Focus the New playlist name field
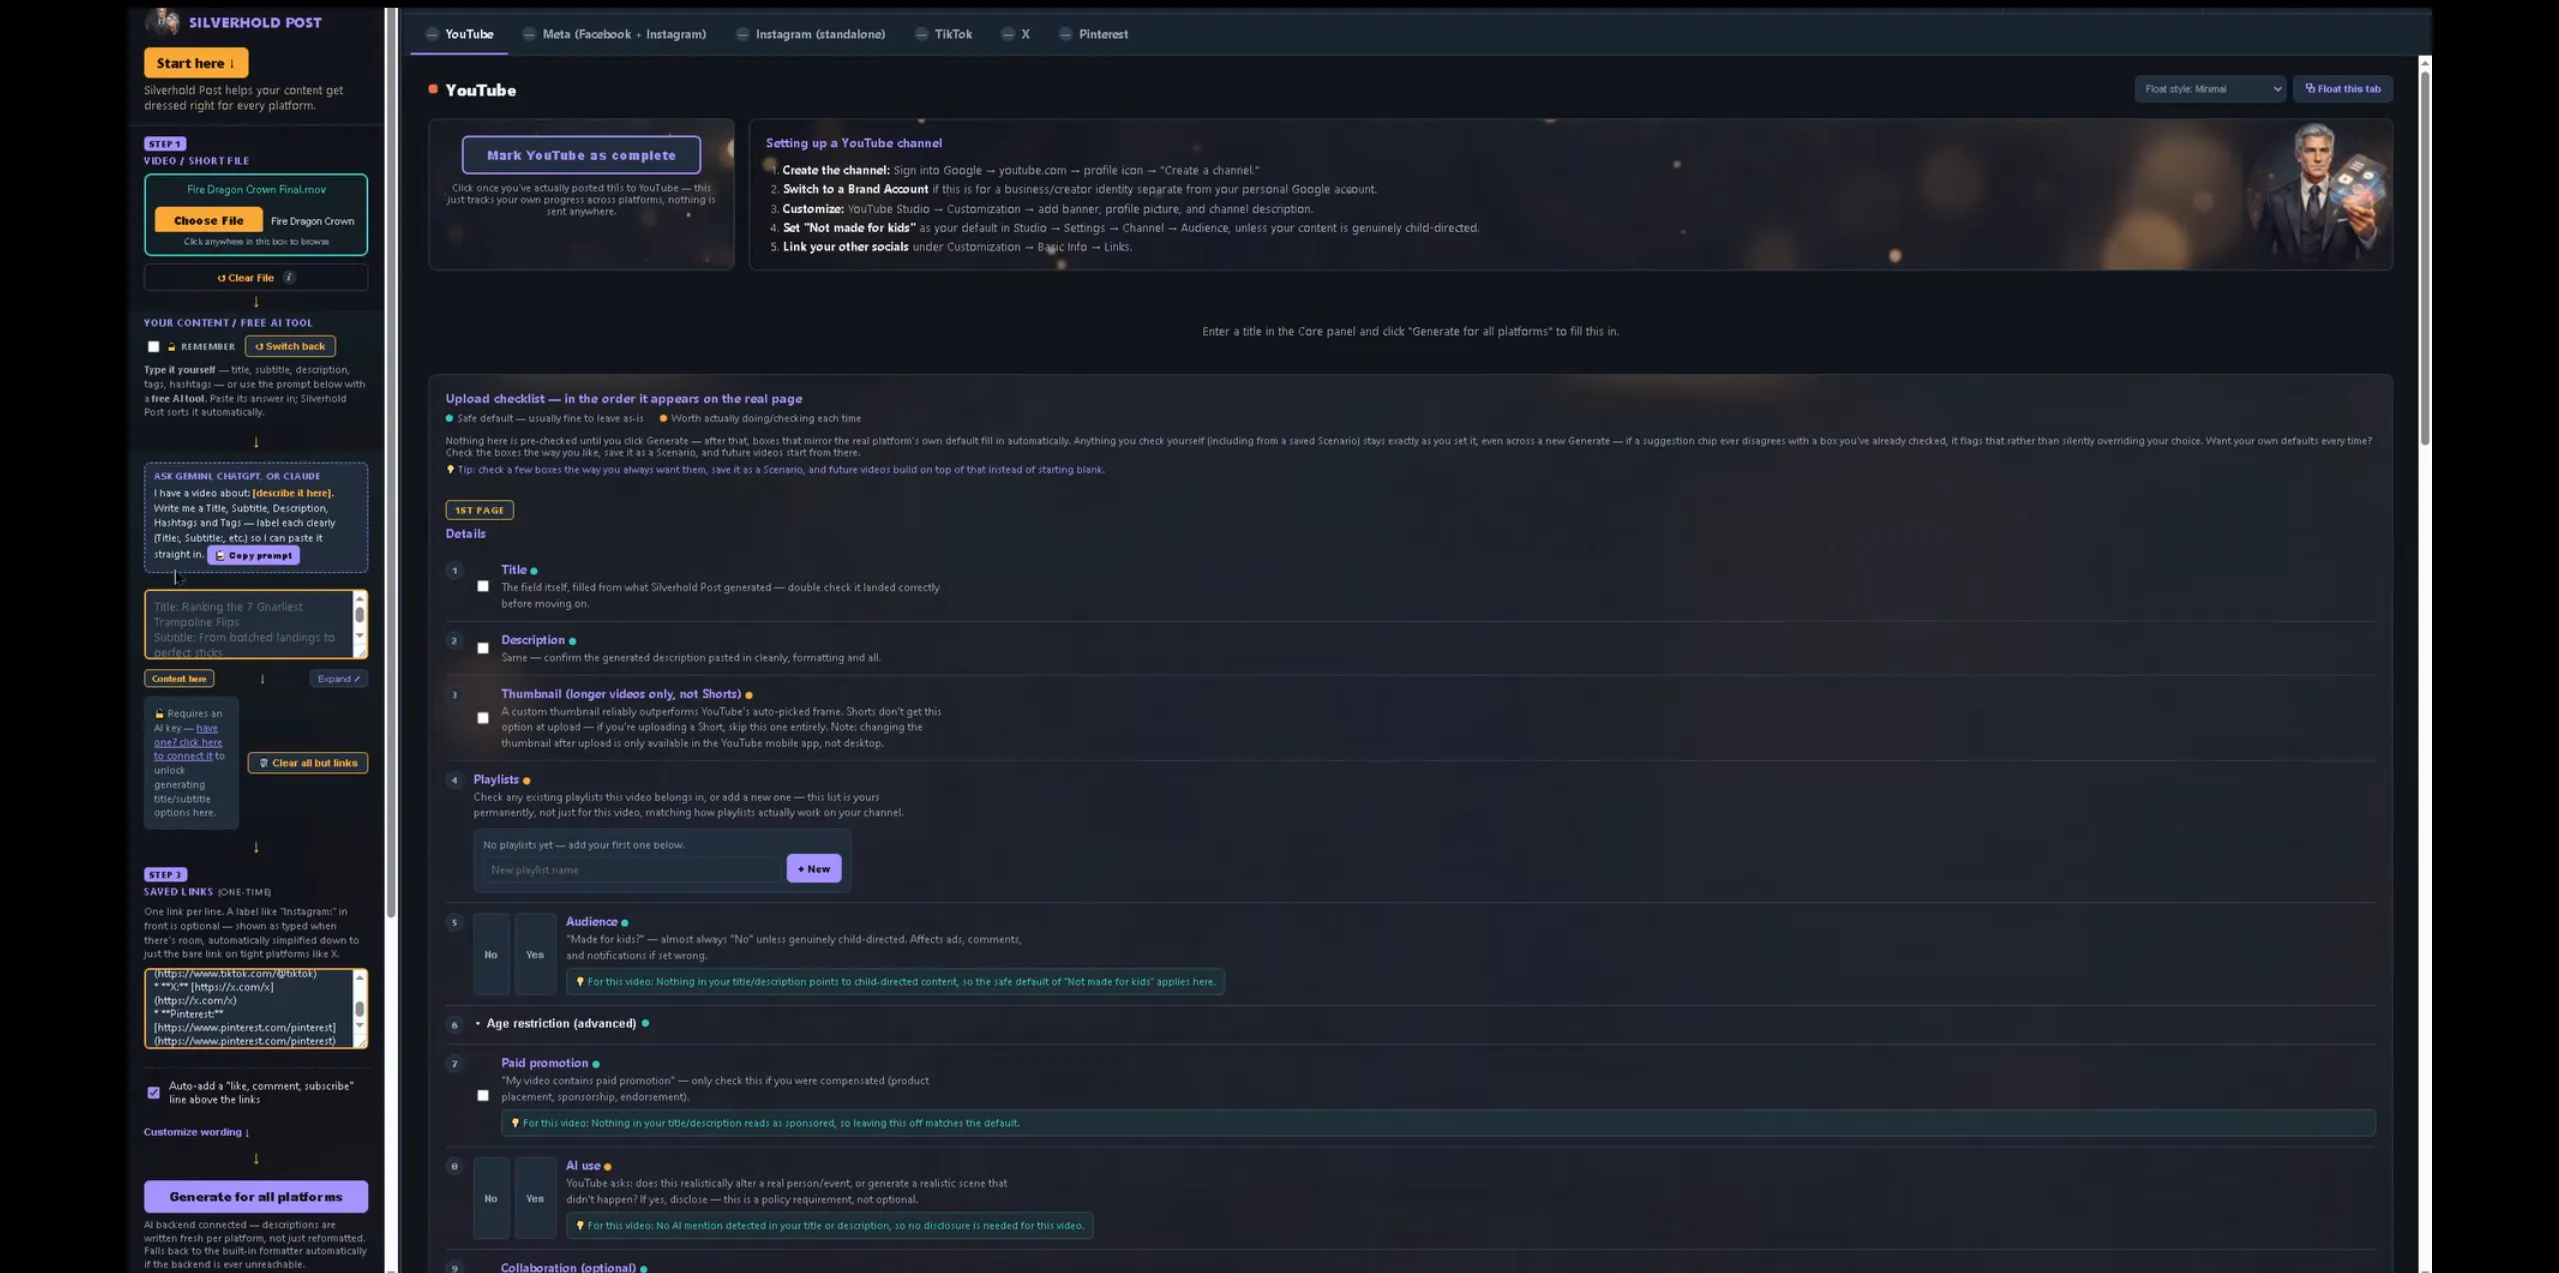Viewport: 2559px width, 1273px height. tap(632, 870)
